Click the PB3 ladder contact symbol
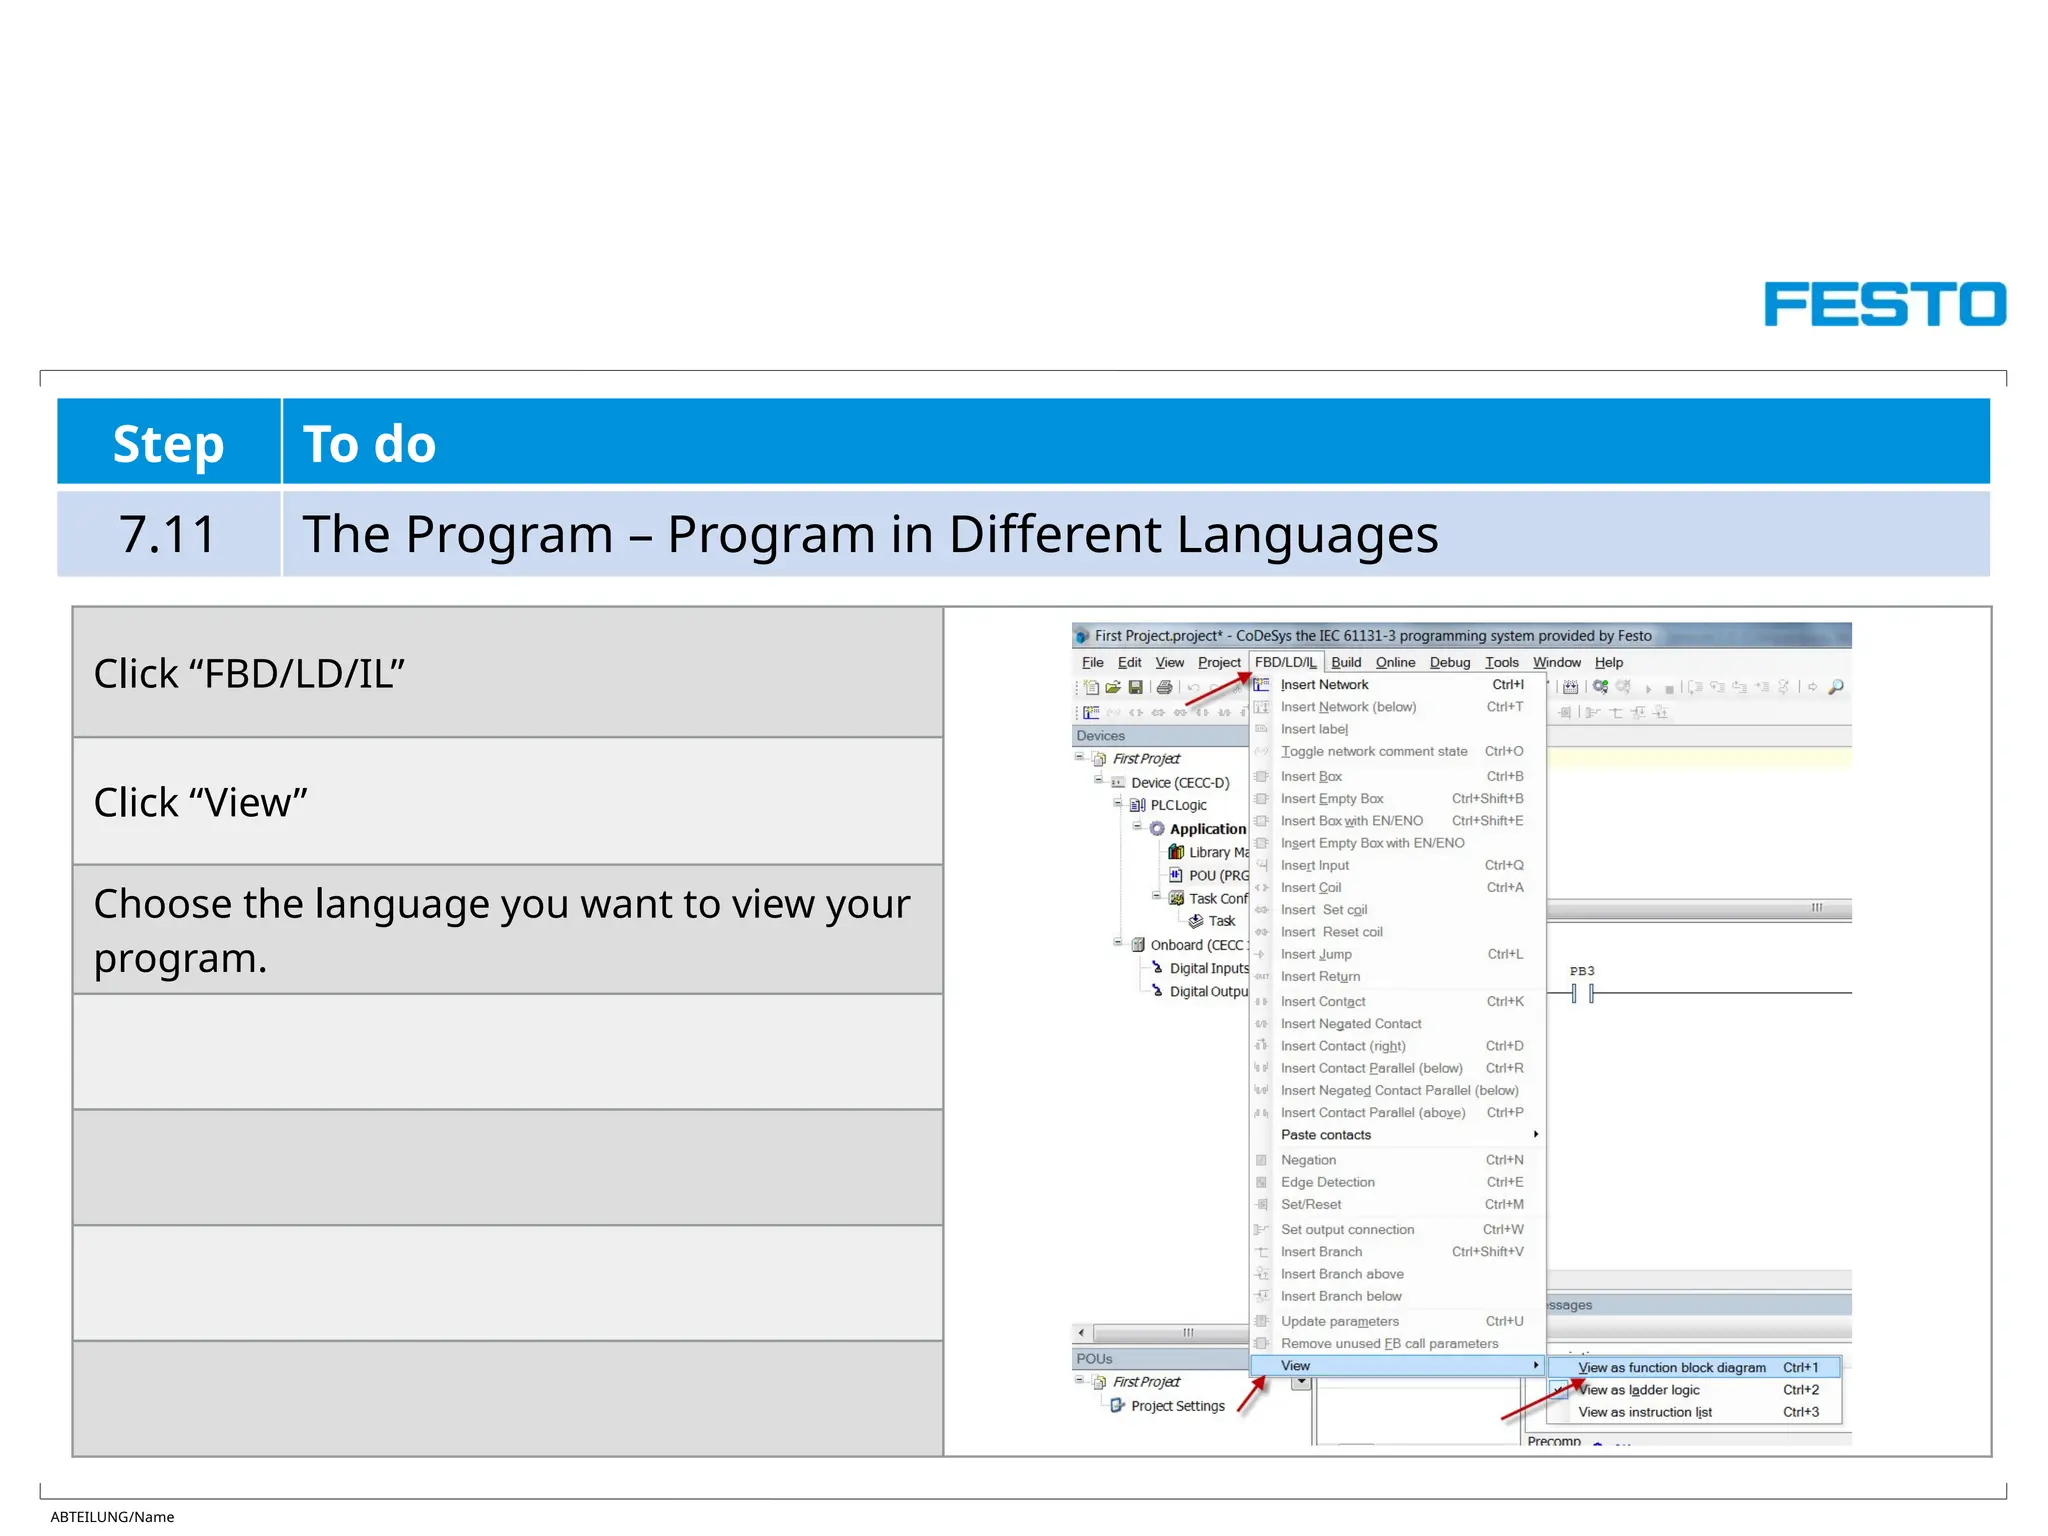Screen dimensions: 2048x1536 point(1582,993)
